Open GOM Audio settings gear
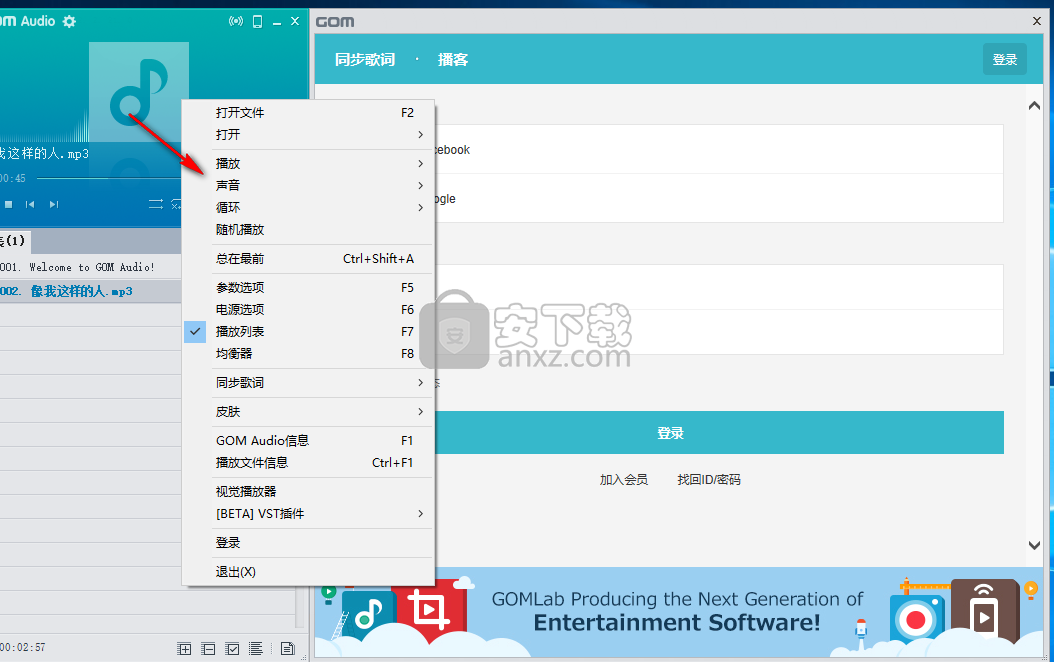Image resolution: width=1054 pixels, height=662 pixels. pyautogui.click(x=69, y=21)
